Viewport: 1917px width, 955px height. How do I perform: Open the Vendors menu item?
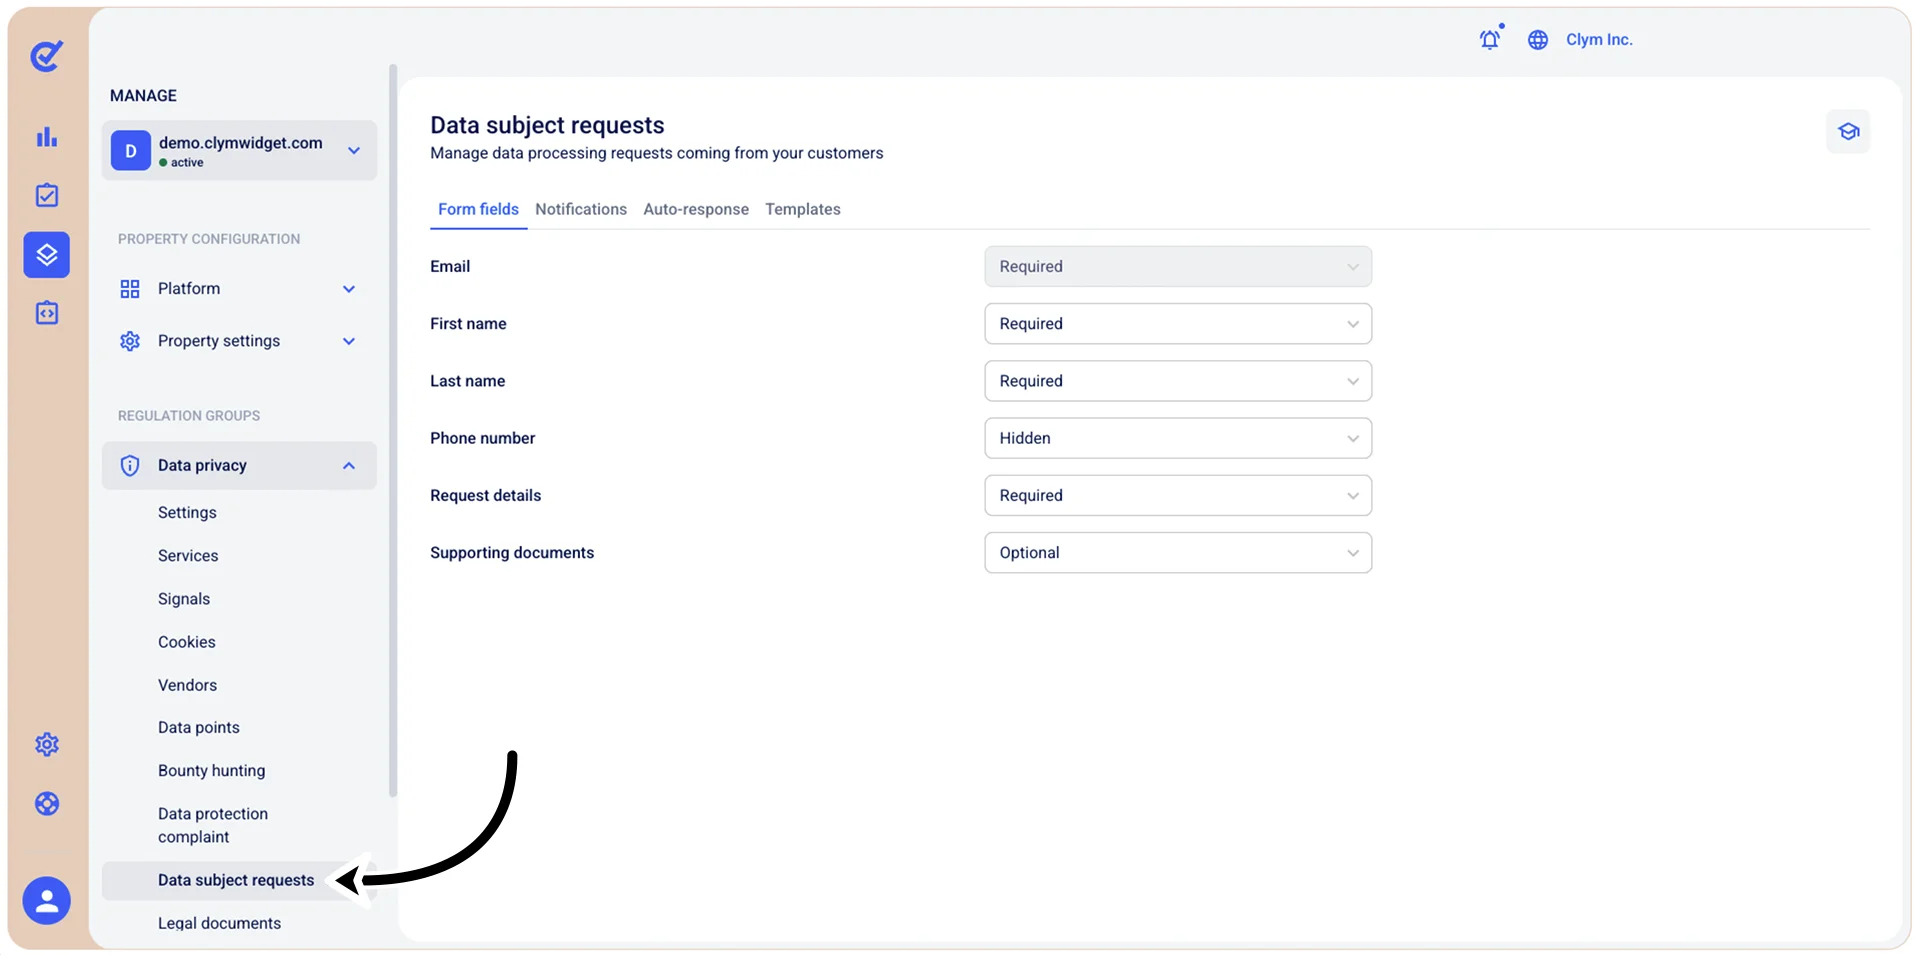coord(187,685)
